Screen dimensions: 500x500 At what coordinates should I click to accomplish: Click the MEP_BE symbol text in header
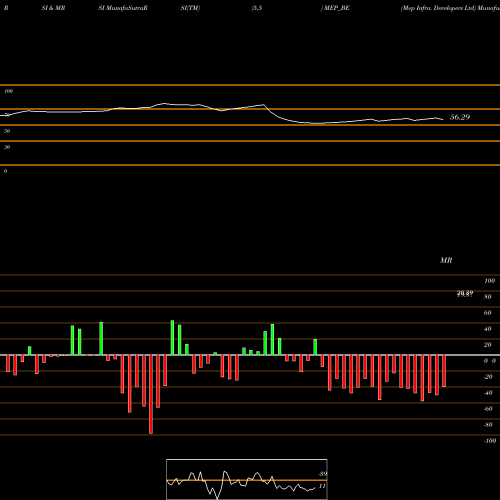tap(337, 8)
